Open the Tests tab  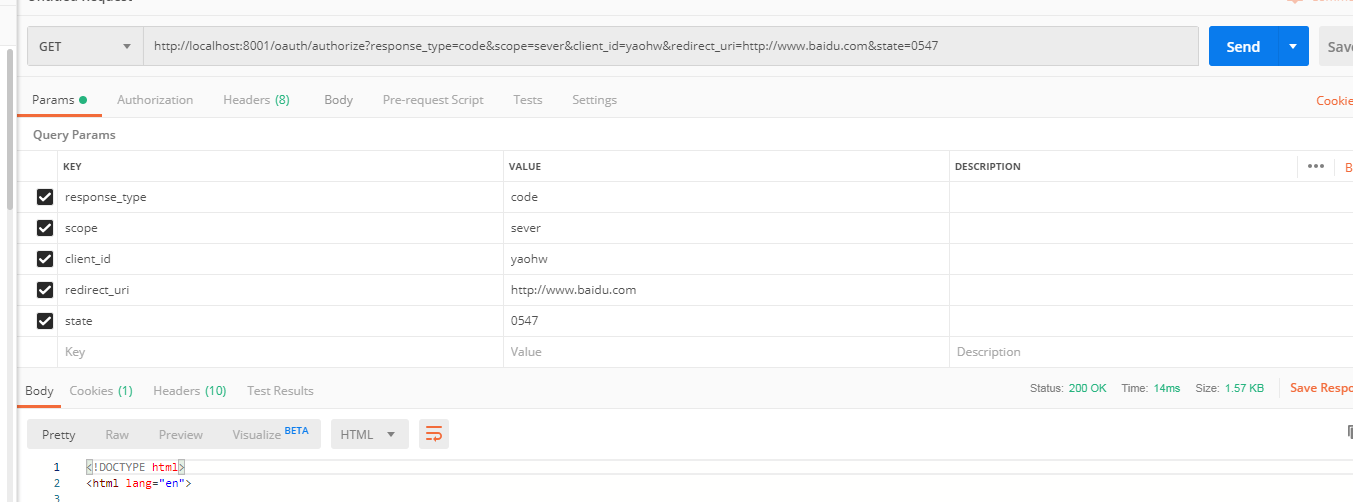[x=528, y=100]
